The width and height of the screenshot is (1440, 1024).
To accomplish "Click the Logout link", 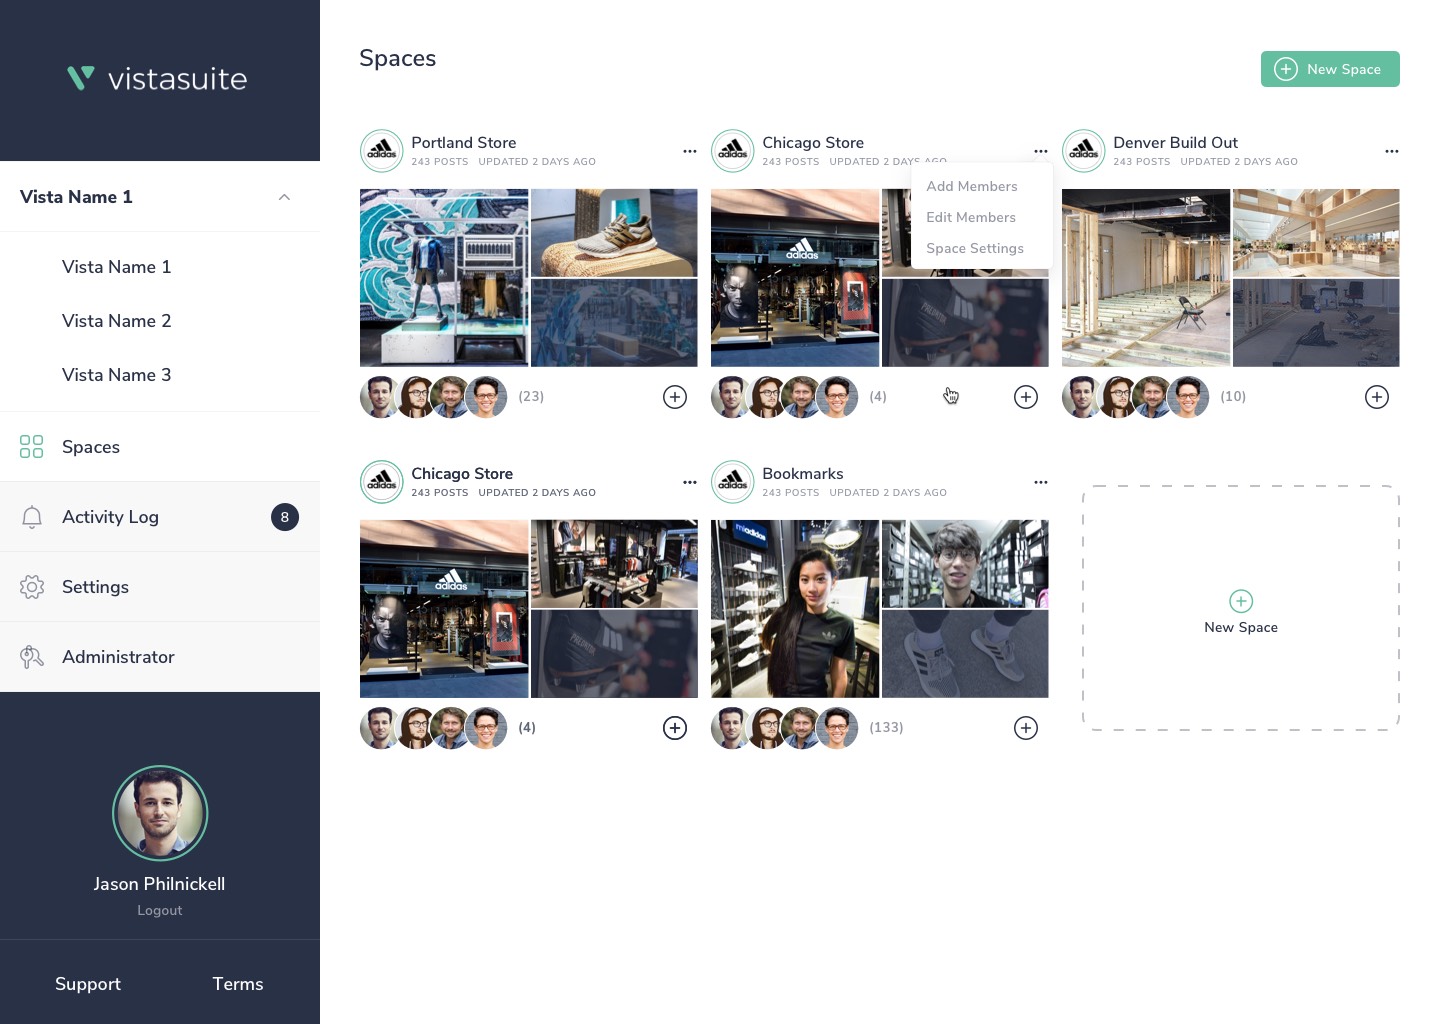I will pos(160,910).
